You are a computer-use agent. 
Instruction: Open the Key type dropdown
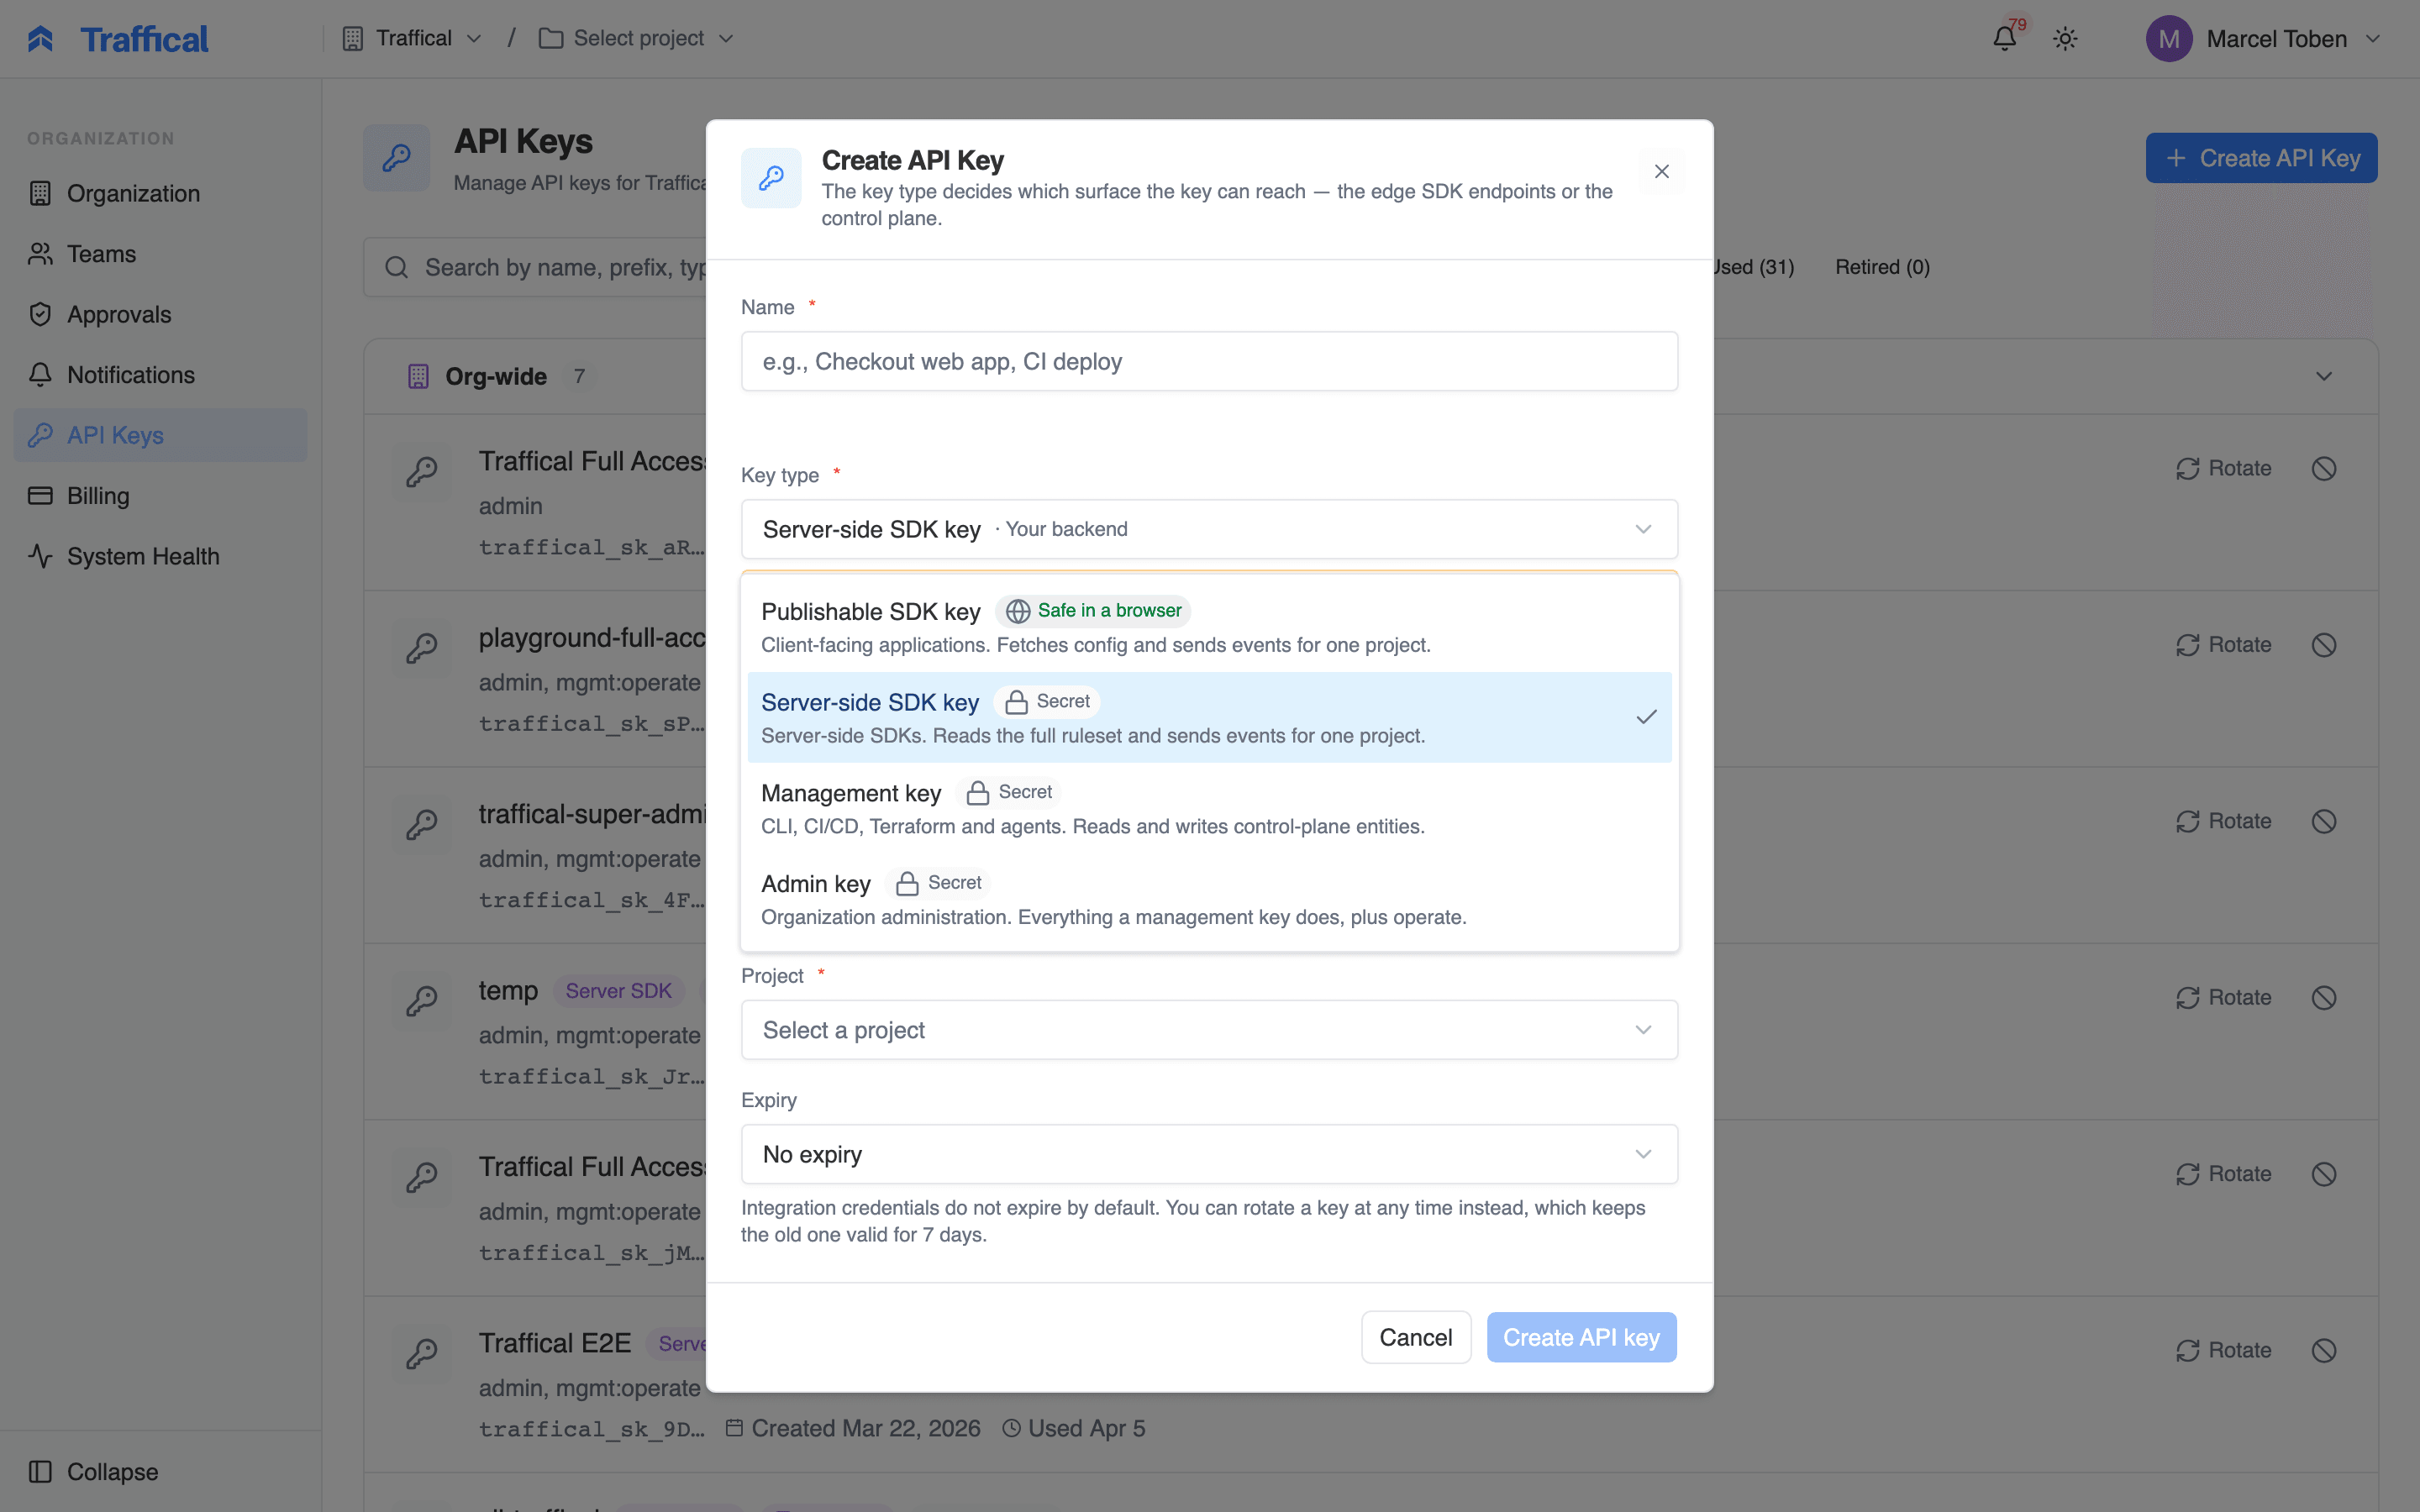tap(1209, 529)
